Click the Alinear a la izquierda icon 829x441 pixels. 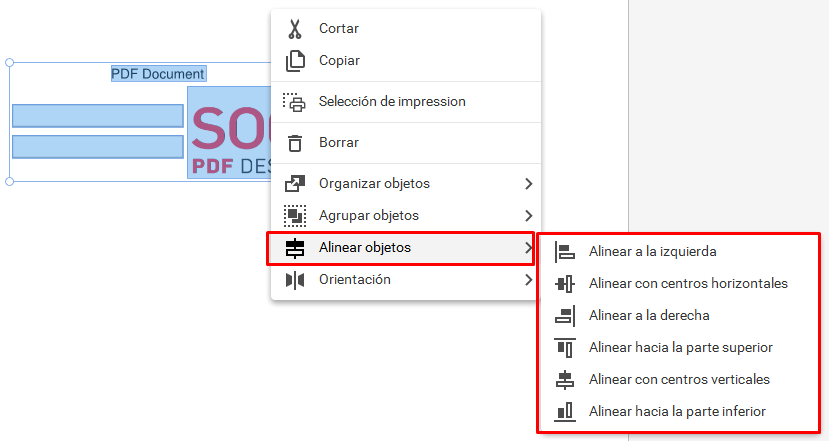(565, 252)
